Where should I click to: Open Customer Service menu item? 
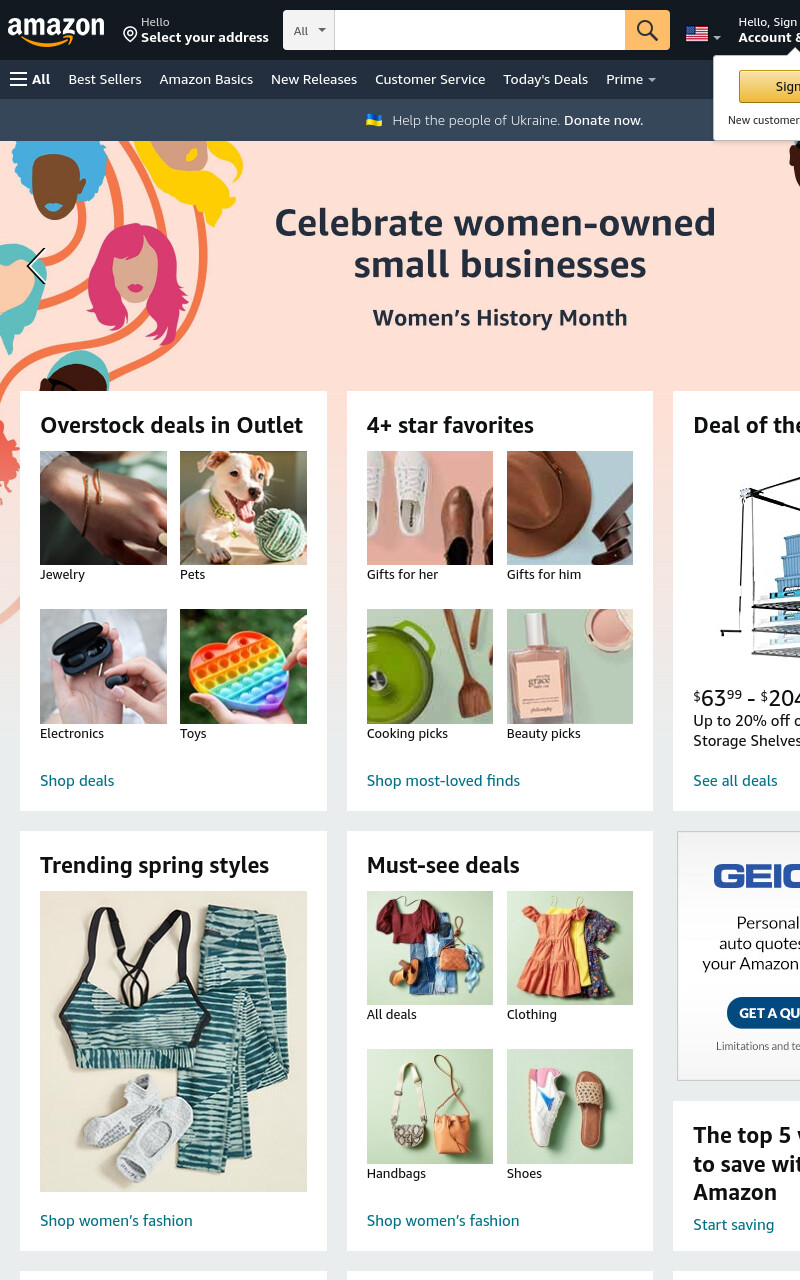[x=430, y=79]
